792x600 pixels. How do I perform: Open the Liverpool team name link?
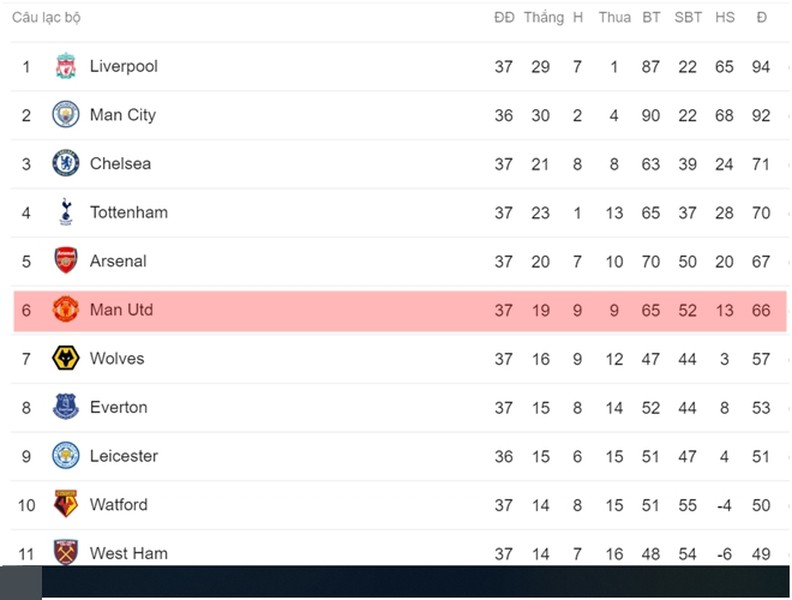(x=124, y=66)
